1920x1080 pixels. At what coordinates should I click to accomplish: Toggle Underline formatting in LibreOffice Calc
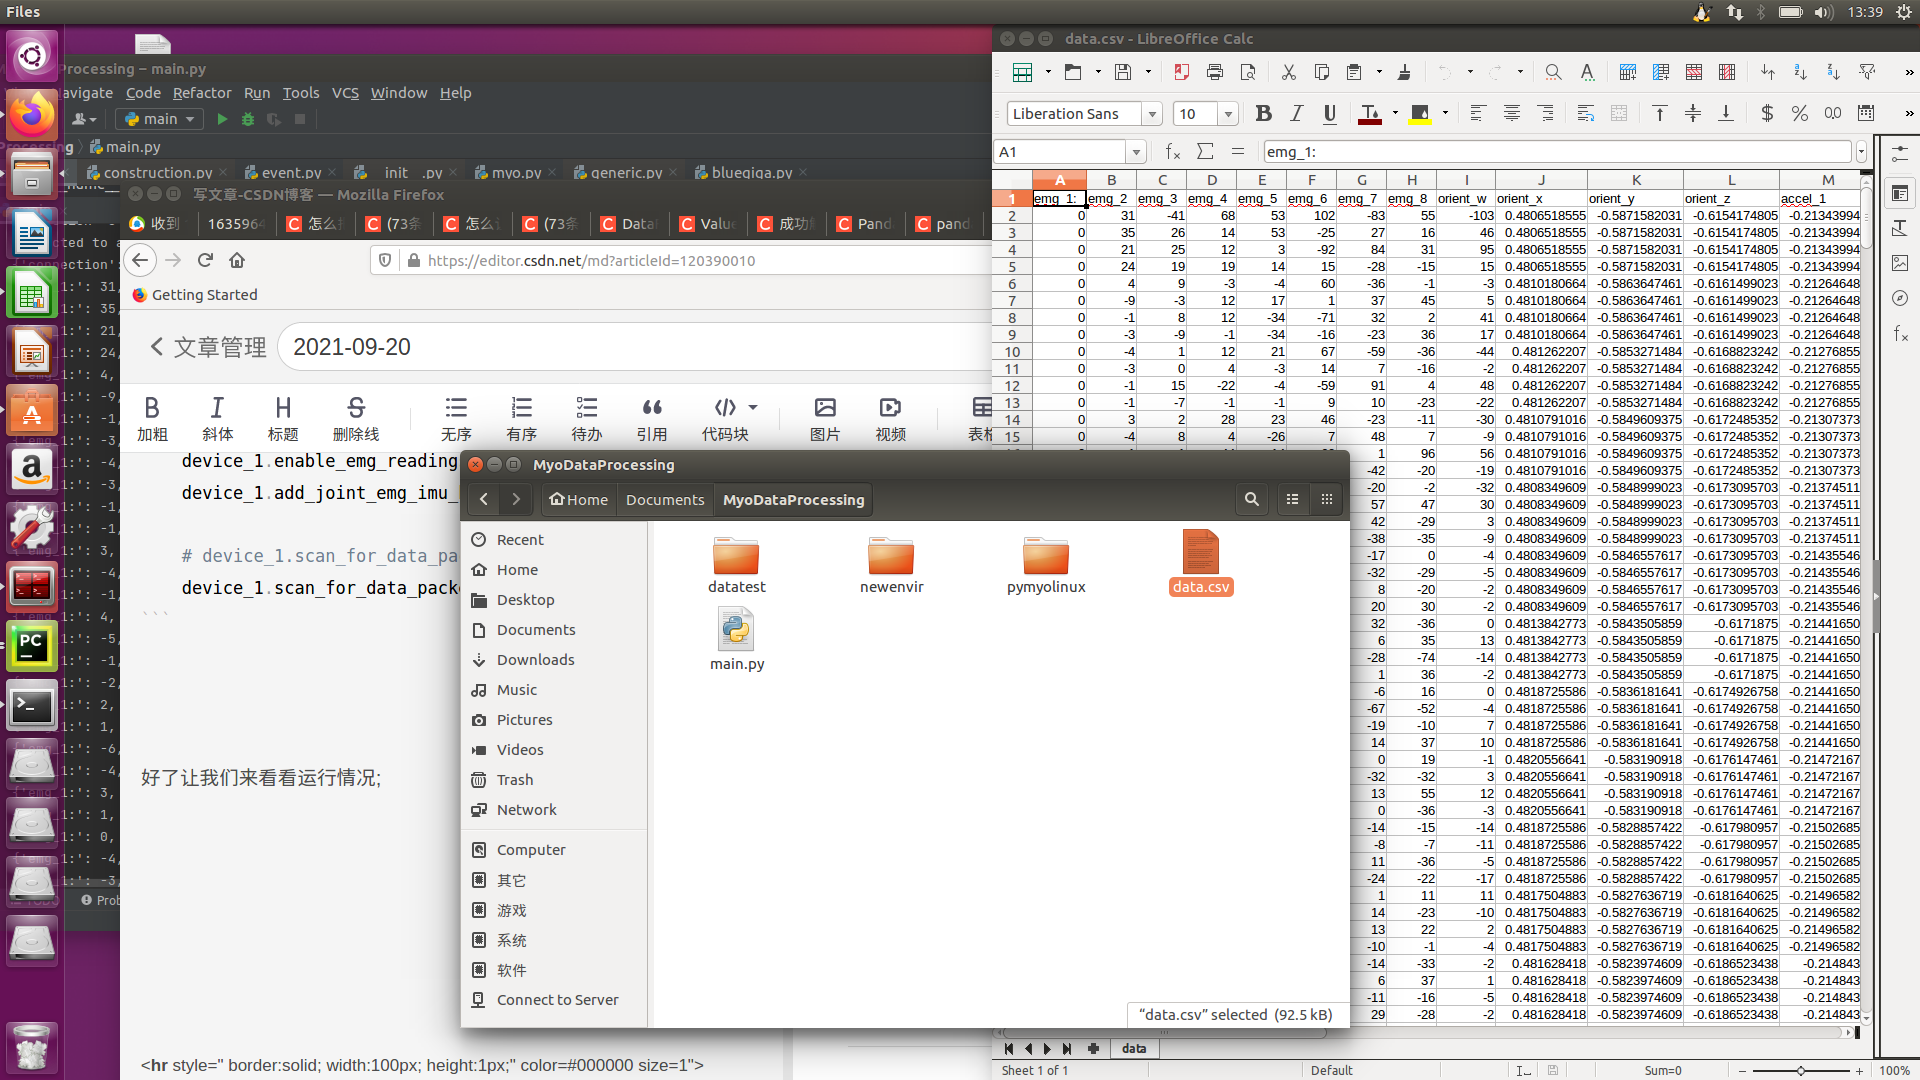pos(1330,114)
